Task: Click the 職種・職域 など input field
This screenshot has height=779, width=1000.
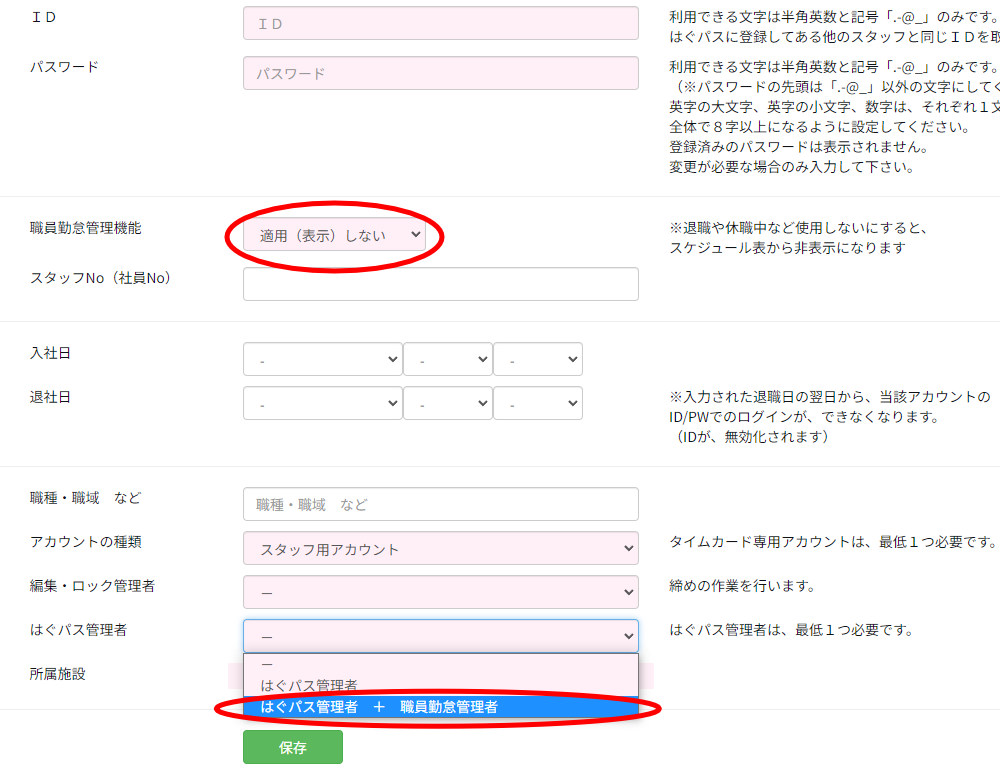Action: tap(440, 504)
